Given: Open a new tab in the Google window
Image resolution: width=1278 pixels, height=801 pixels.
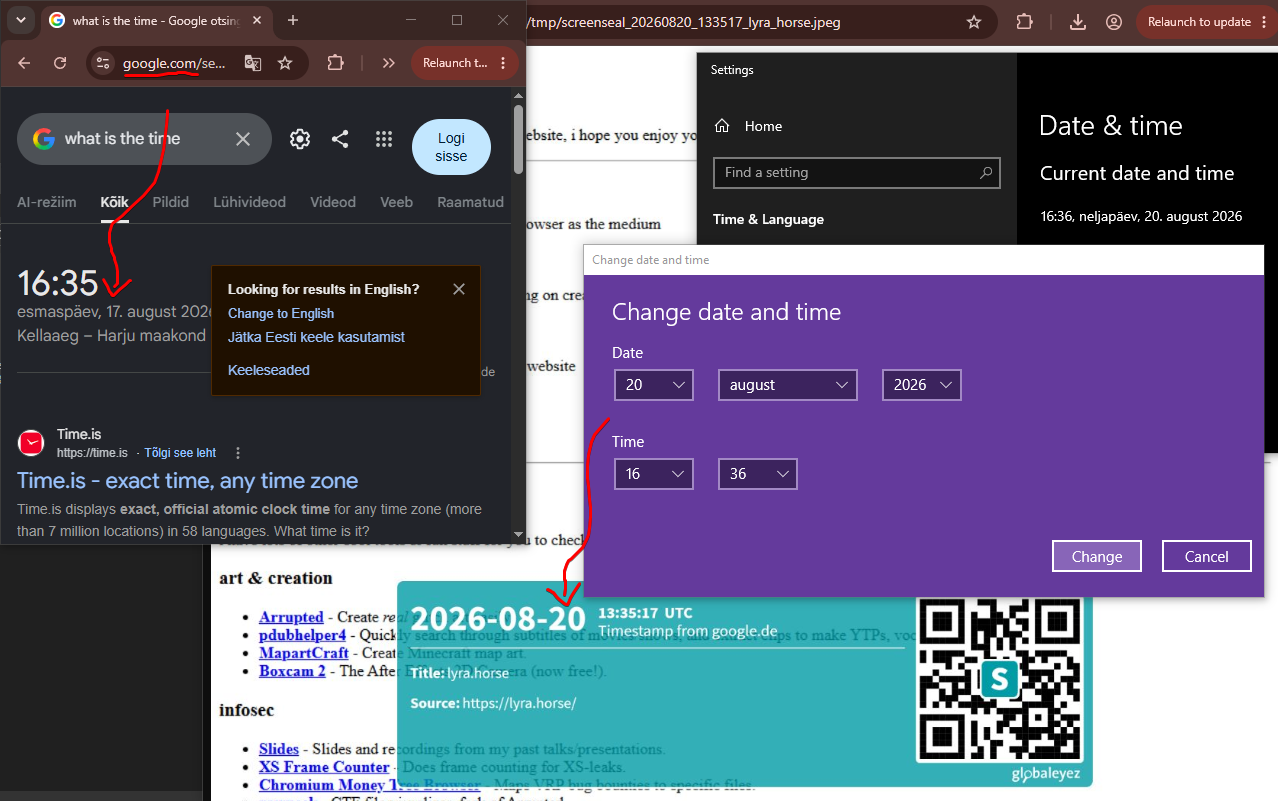Looking at the screenshot, I should tap(293, 20).
